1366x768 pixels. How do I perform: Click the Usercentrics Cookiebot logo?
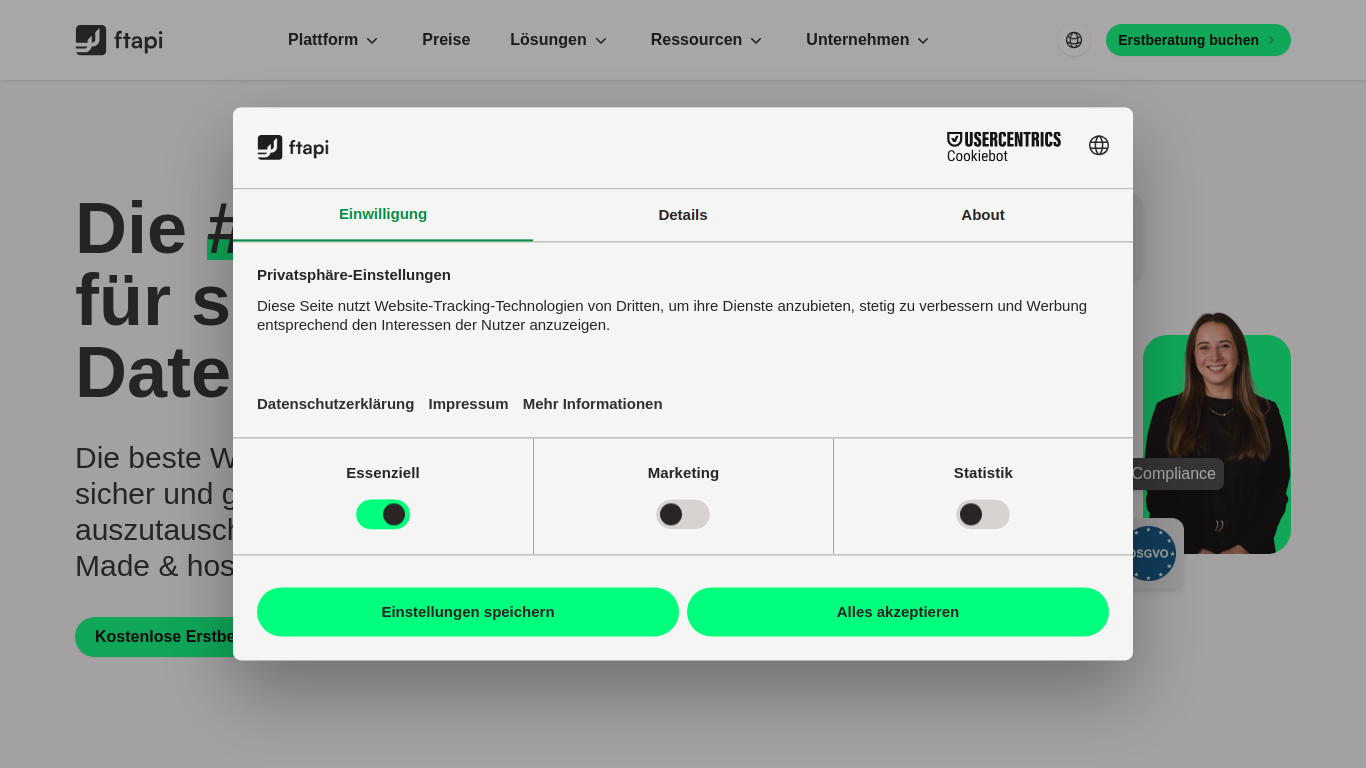(x=1004, y=147)
